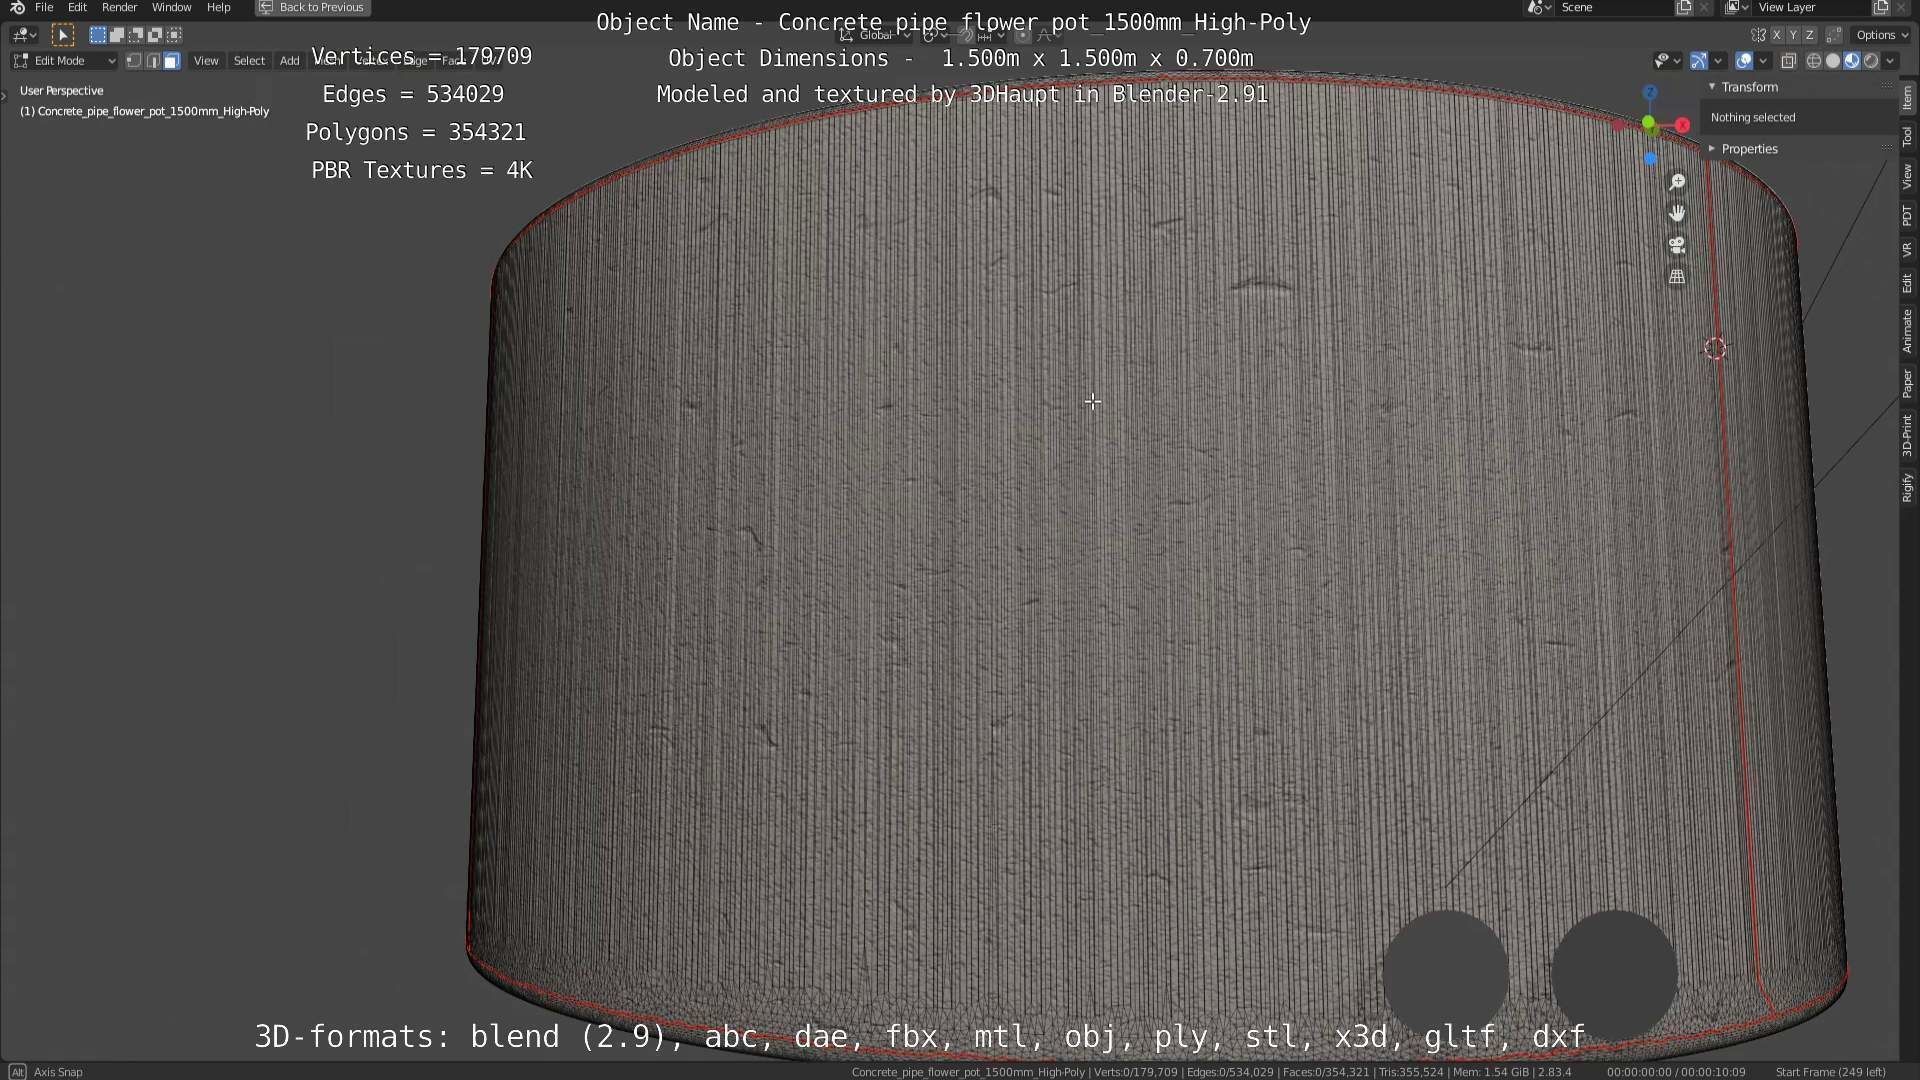The height and width of the screenshot is (1080, 1920).
Task: Switch to face select mode
Action: click(x=171, y=61)
